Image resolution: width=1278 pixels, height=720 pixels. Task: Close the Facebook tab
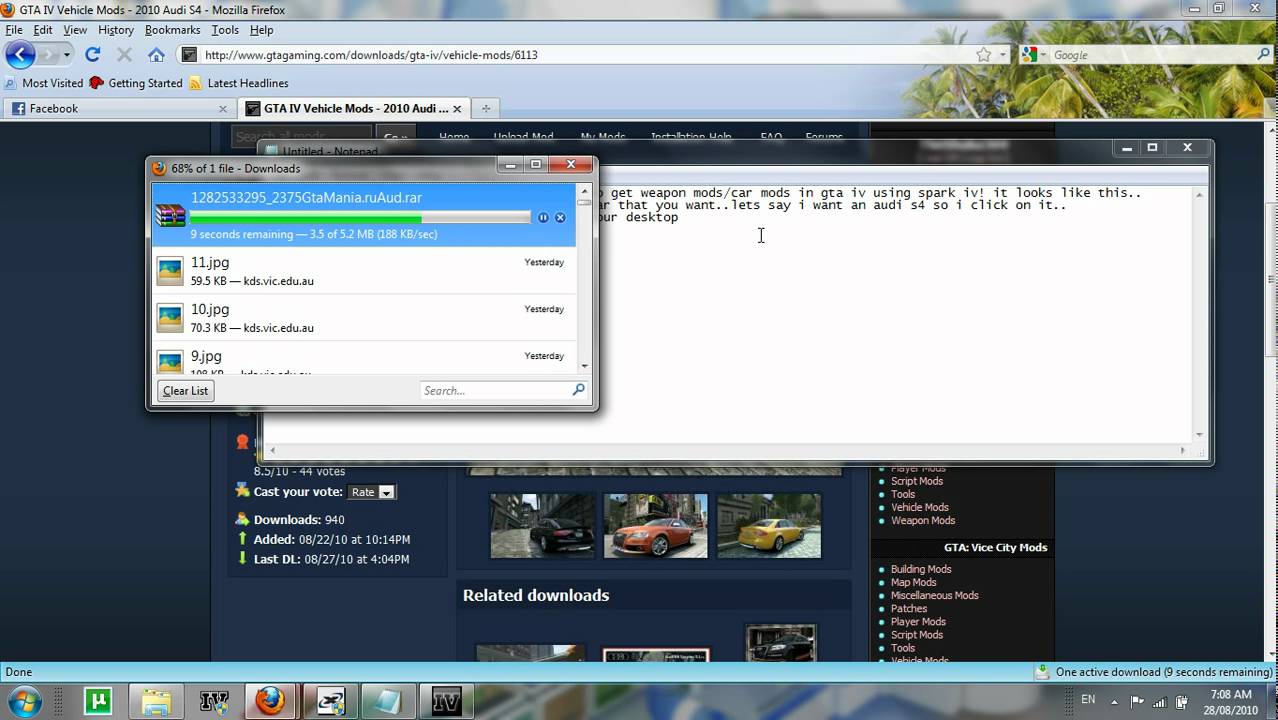pos(223,108)
